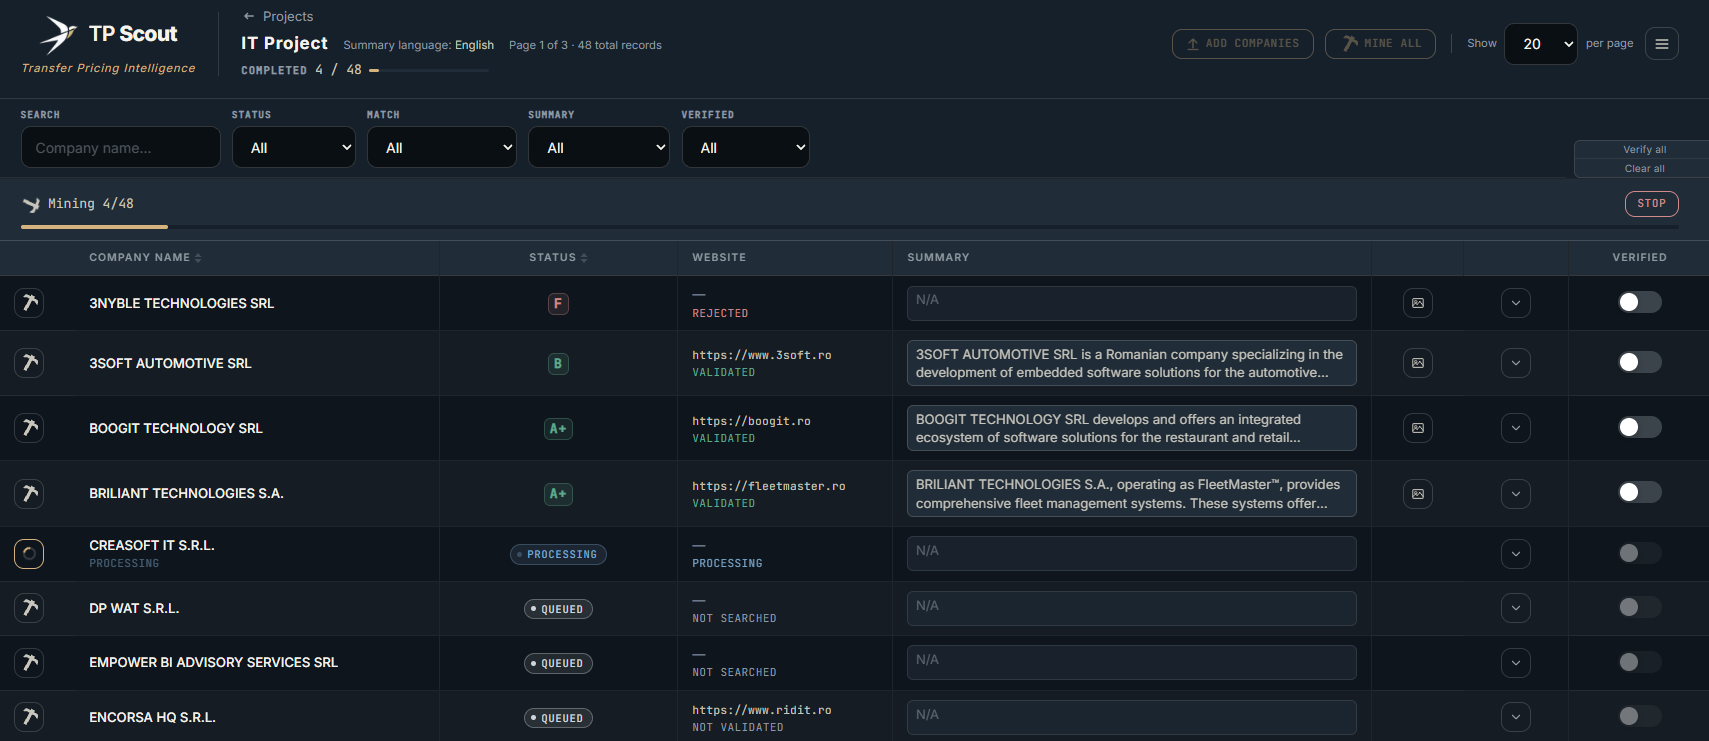
Task: Click the F grade badge for 3NYBLE
Action: point(558,303)
